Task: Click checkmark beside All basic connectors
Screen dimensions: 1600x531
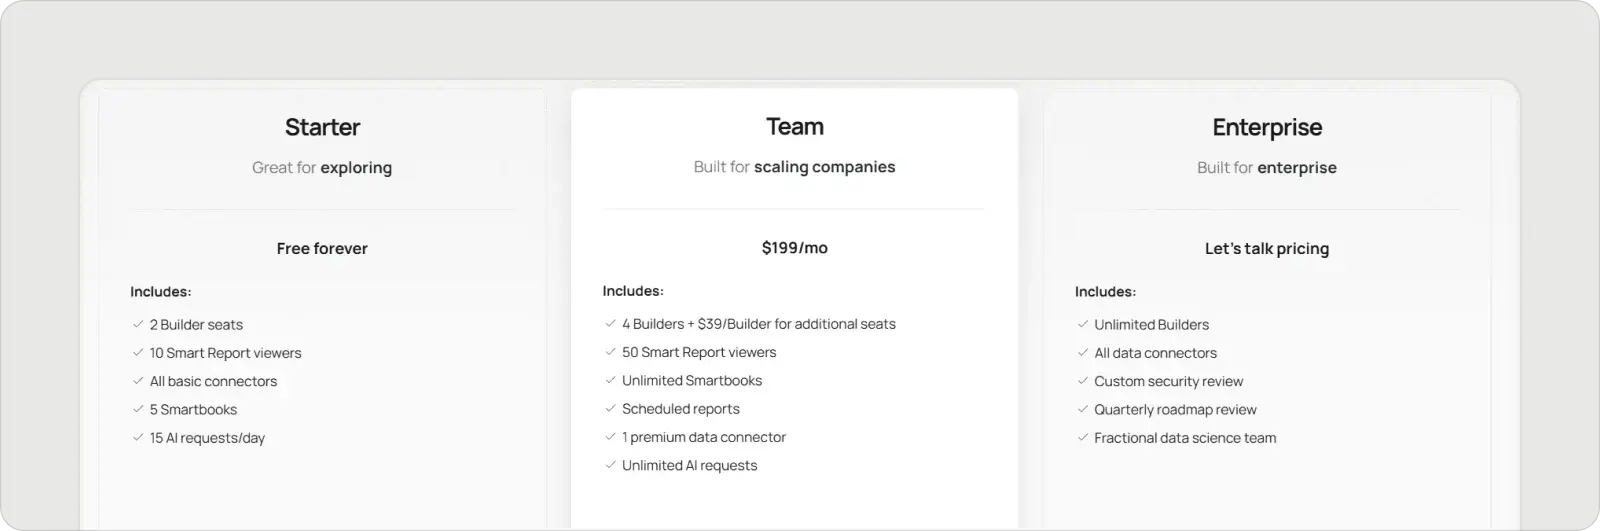Action: 138,381
